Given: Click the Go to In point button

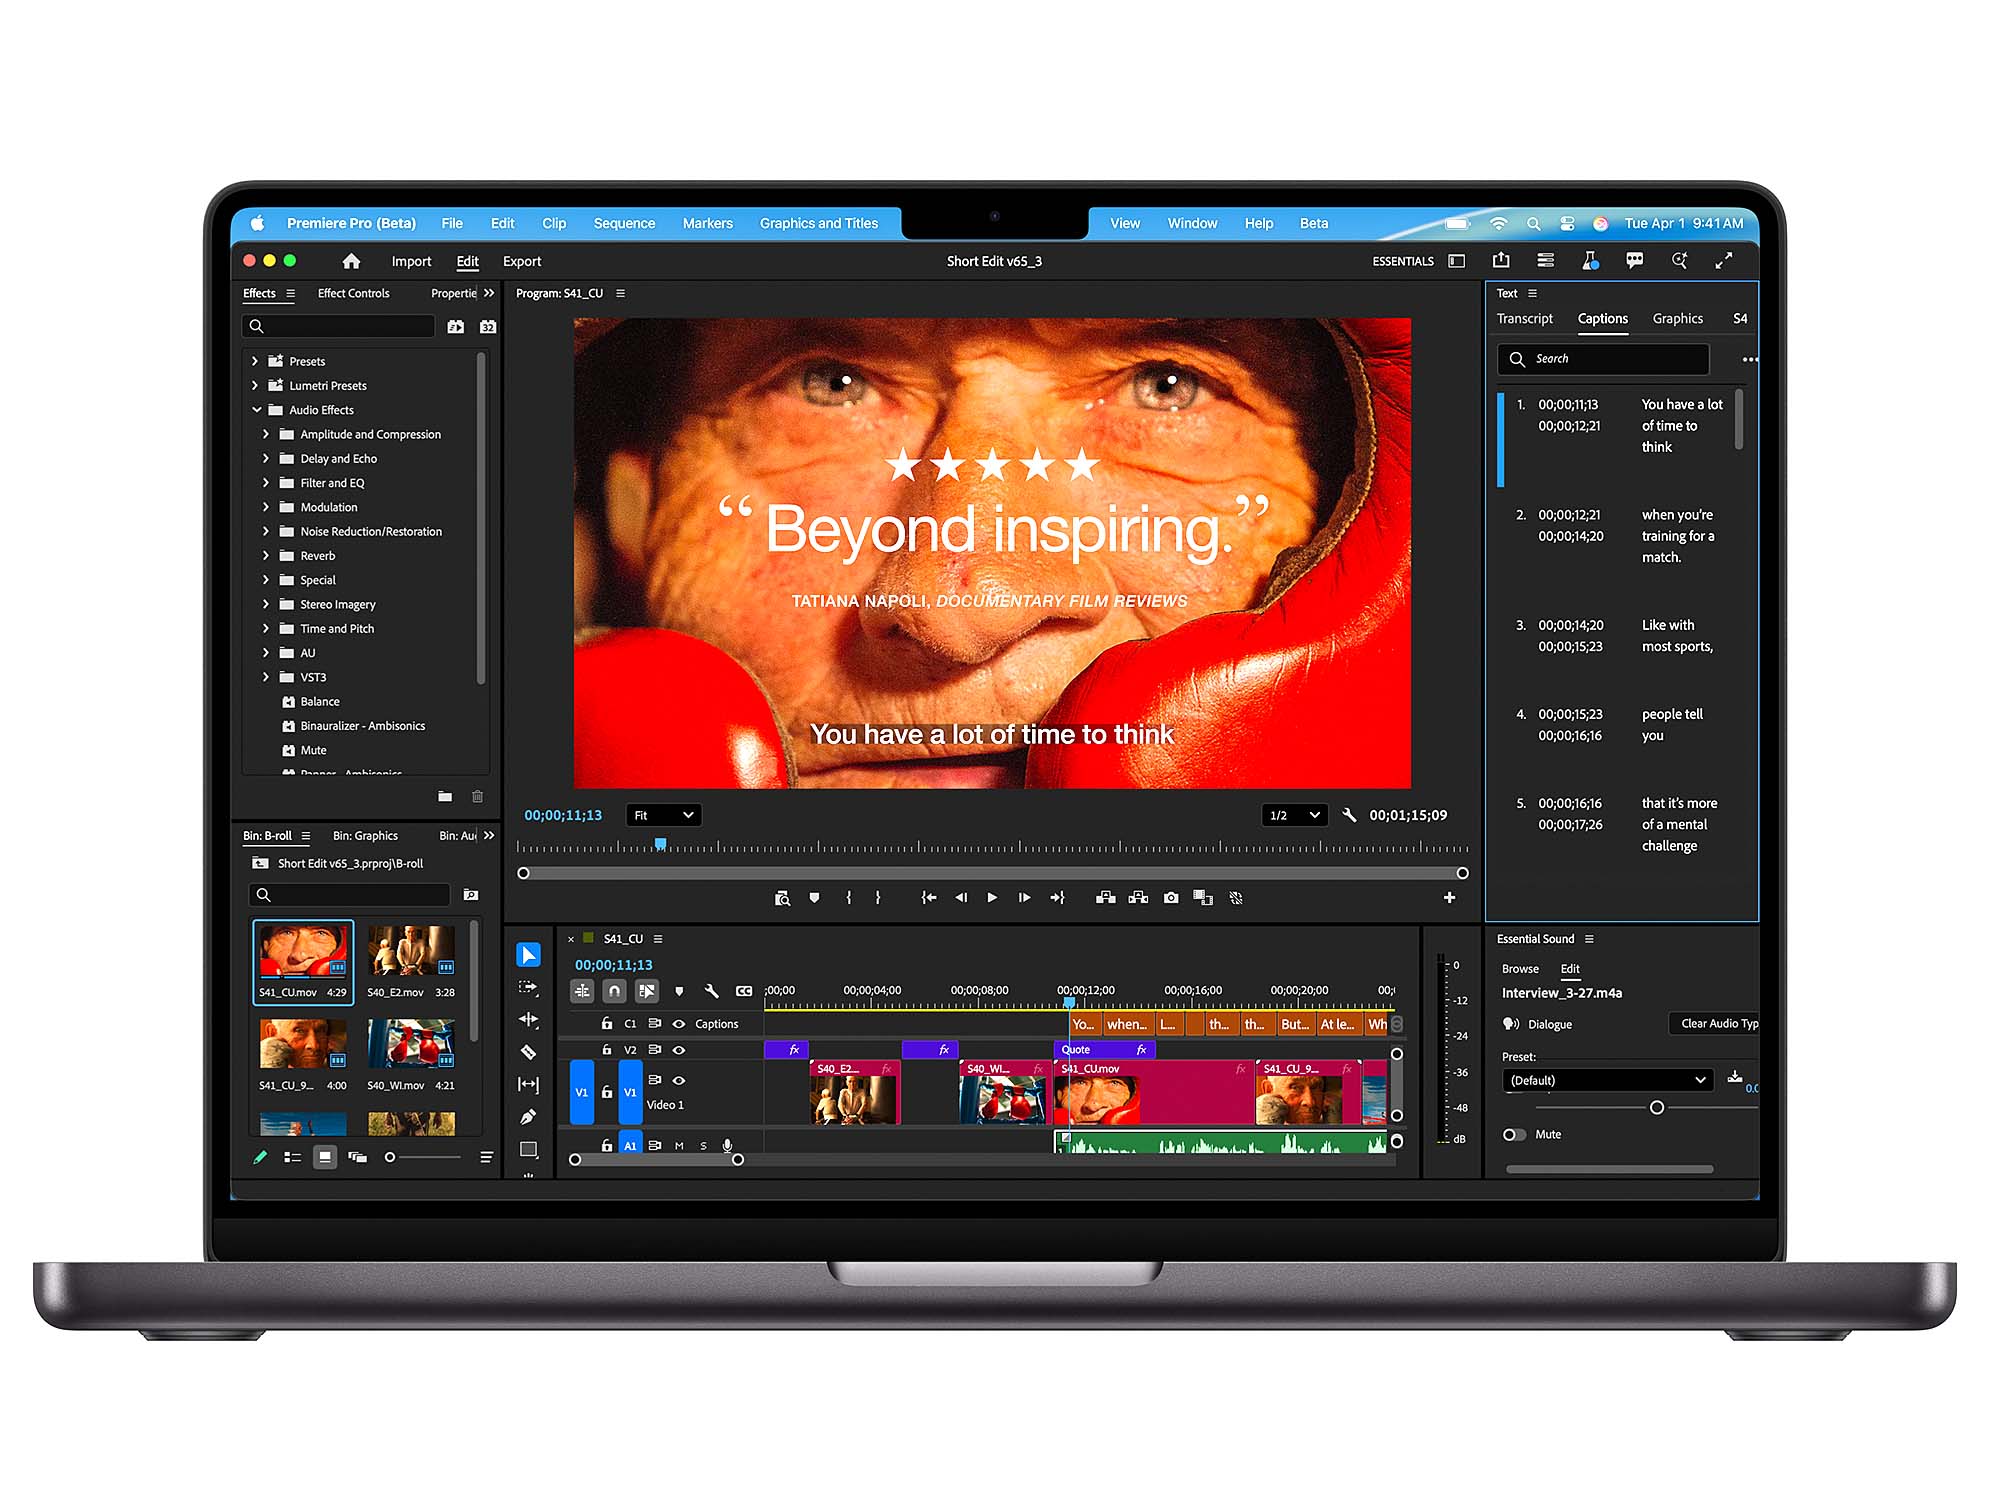Looking at the screenshot, I should coord(929,898).
